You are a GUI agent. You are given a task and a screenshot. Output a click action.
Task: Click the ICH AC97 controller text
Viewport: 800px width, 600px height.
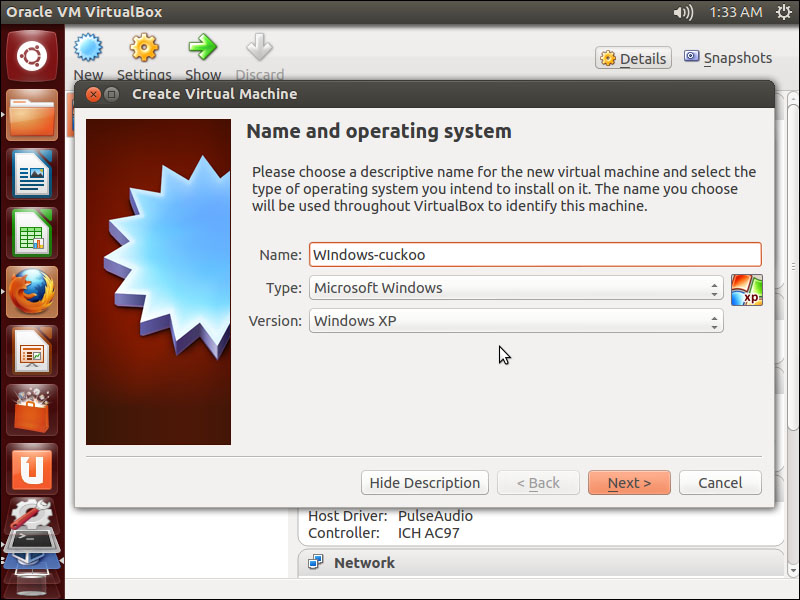coord(429,533)
